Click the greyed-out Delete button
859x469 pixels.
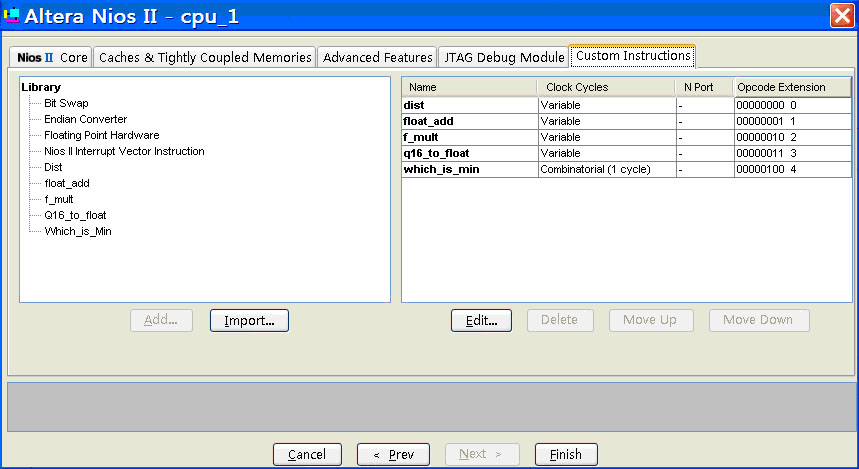pos(560,321)
